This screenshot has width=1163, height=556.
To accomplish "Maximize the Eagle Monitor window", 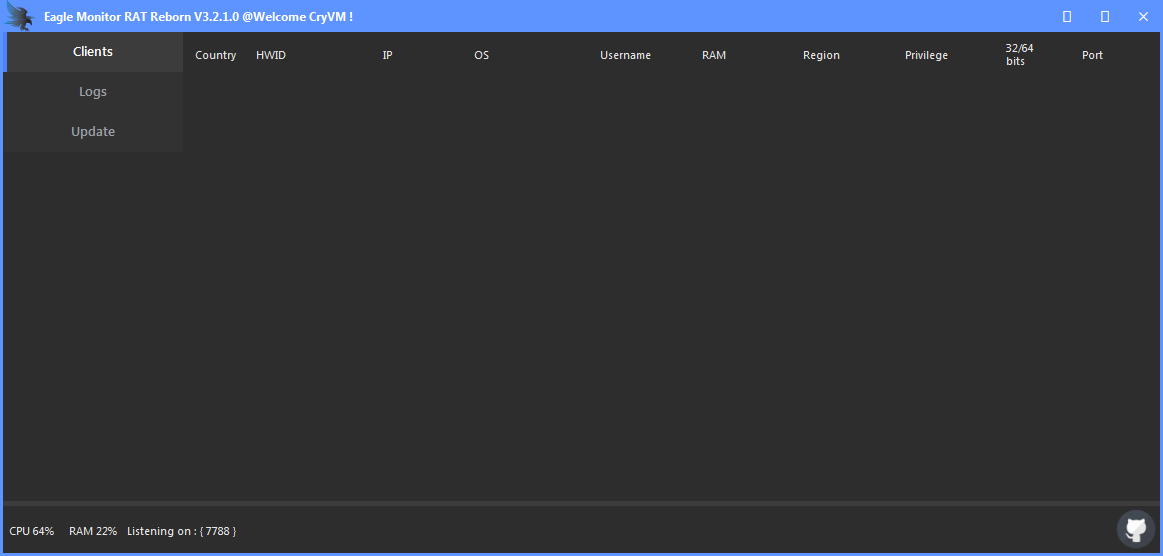I will (x=1105, y=17).
